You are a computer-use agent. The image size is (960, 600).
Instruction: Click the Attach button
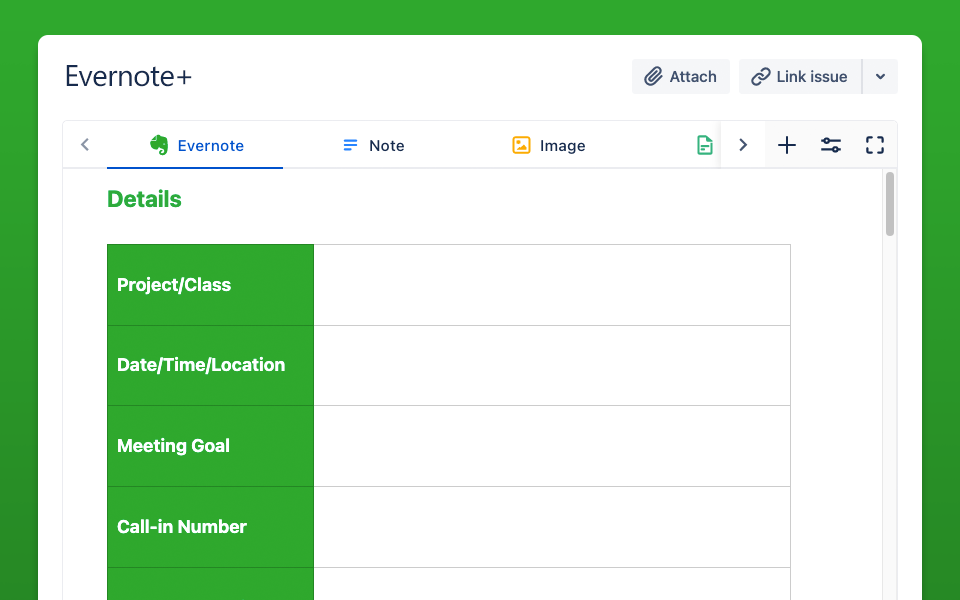click(681, 77)
